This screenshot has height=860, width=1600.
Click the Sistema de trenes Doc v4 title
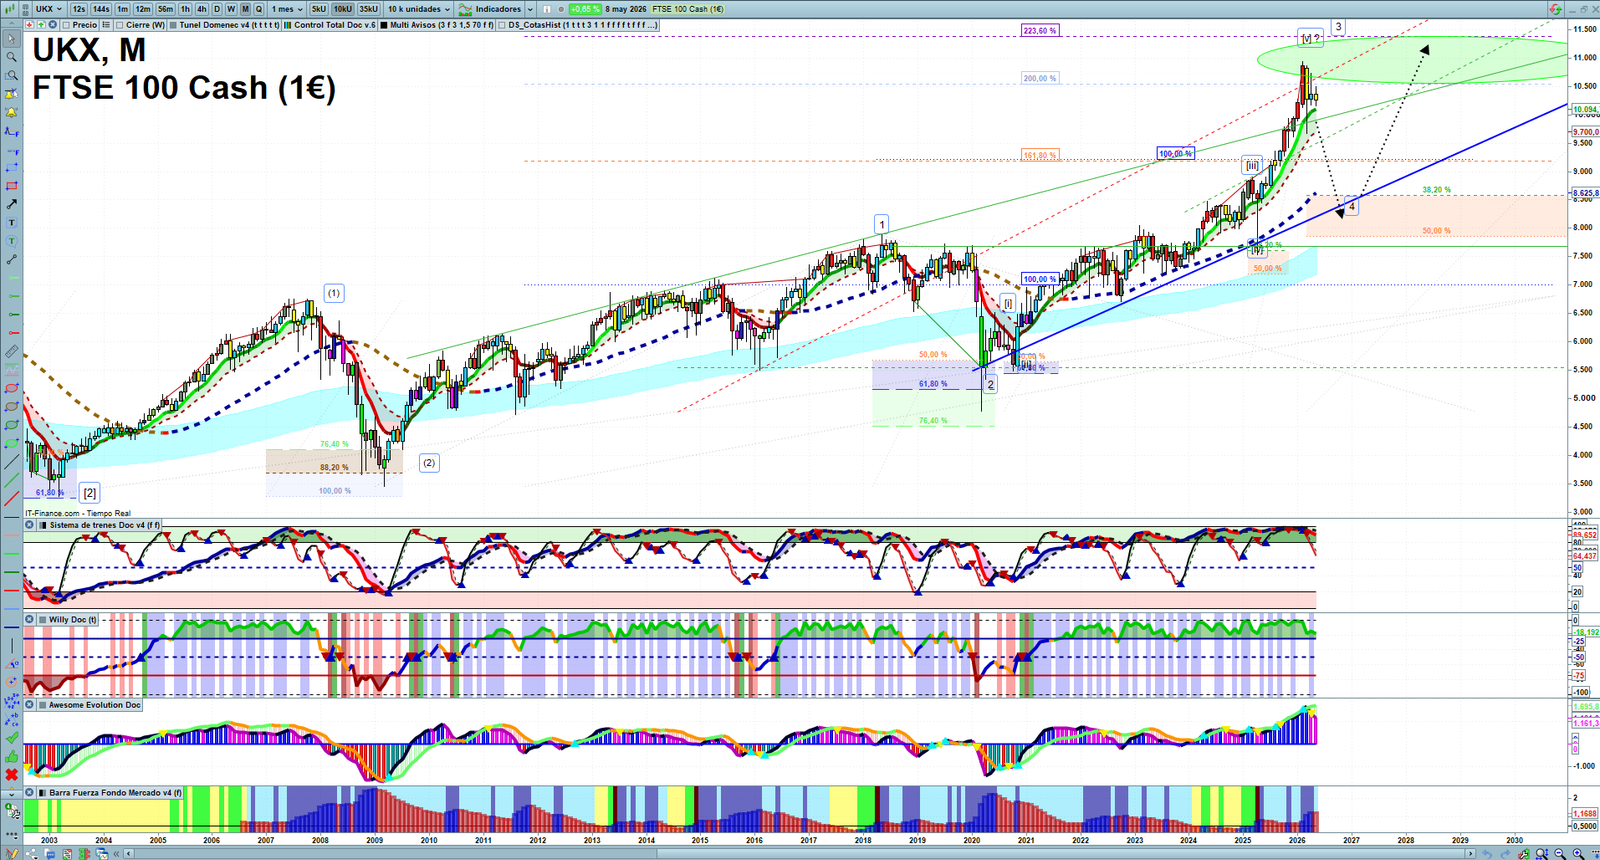(x=104, y=525)
